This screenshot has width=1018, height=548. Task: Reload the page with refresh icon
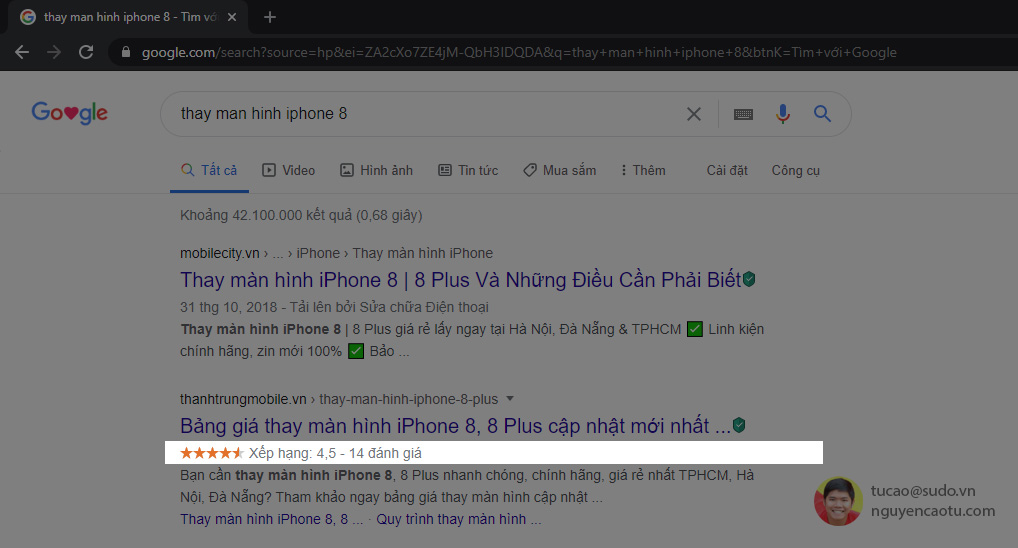86,53
